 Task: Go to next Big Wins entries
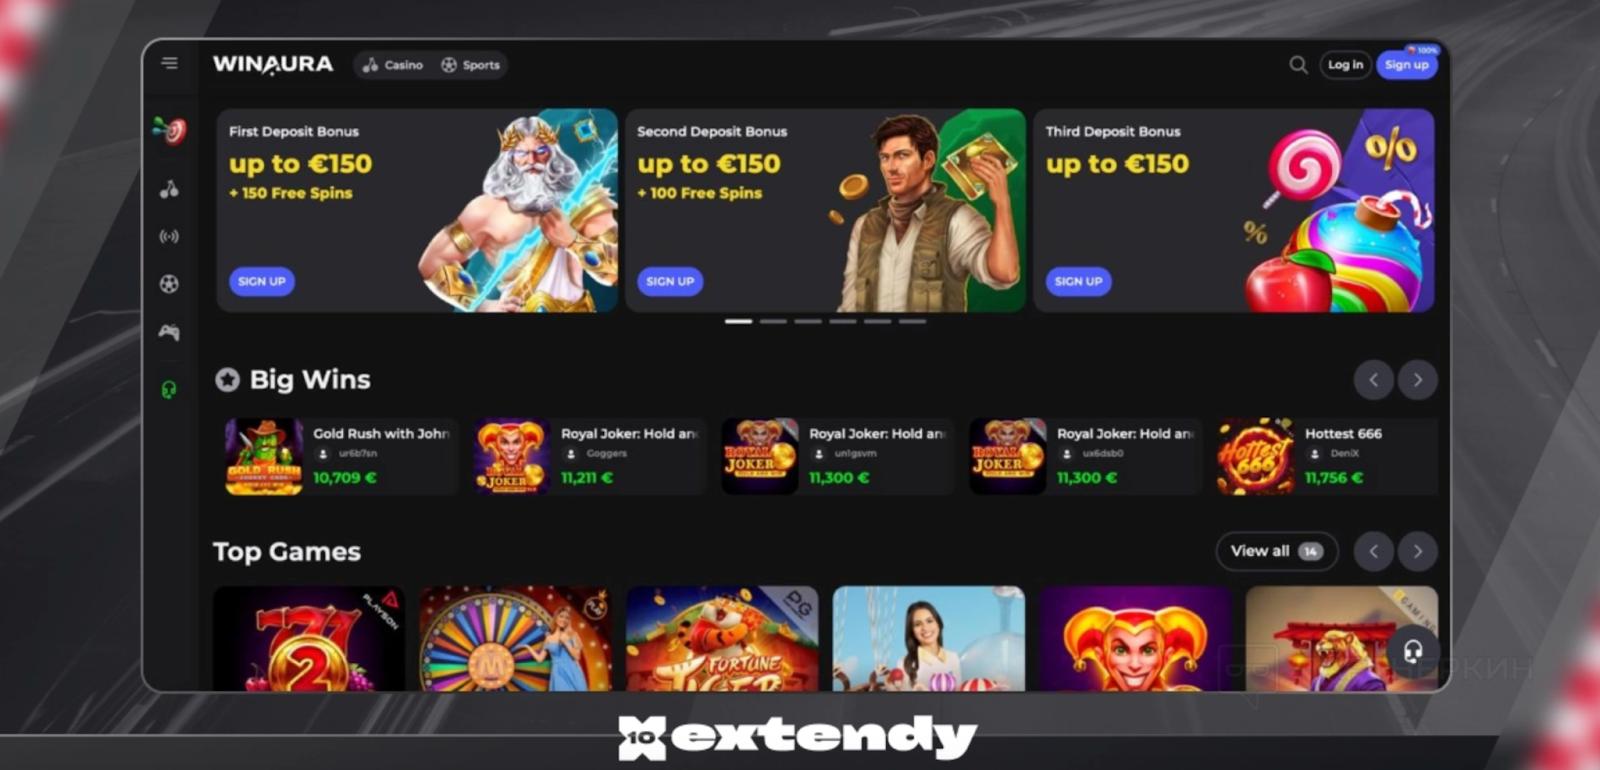pyautogui.click(x=1417, y=380)
